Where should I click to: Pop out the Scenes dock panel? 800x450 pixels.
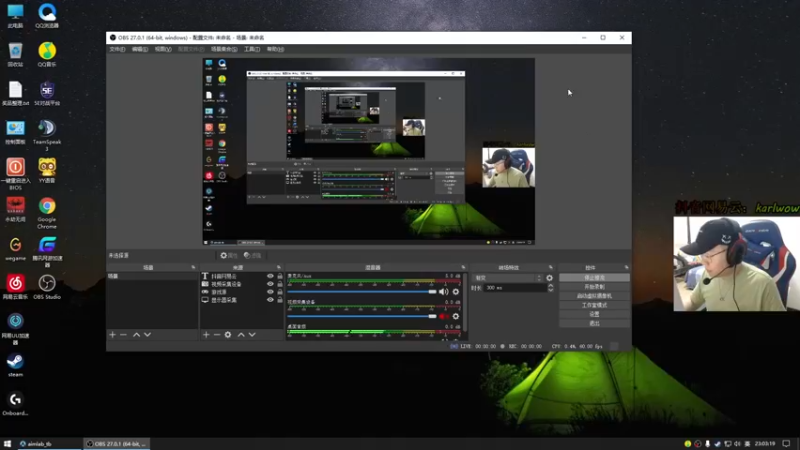[193, 267]
